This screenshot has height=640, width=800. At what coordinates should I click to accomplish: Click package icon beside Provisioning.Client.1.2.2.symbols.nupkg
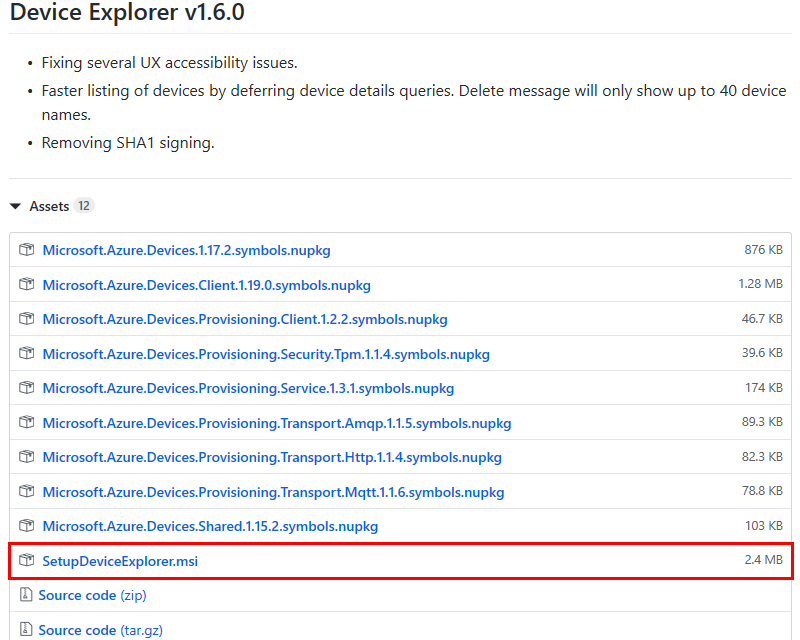coord(27,318)
